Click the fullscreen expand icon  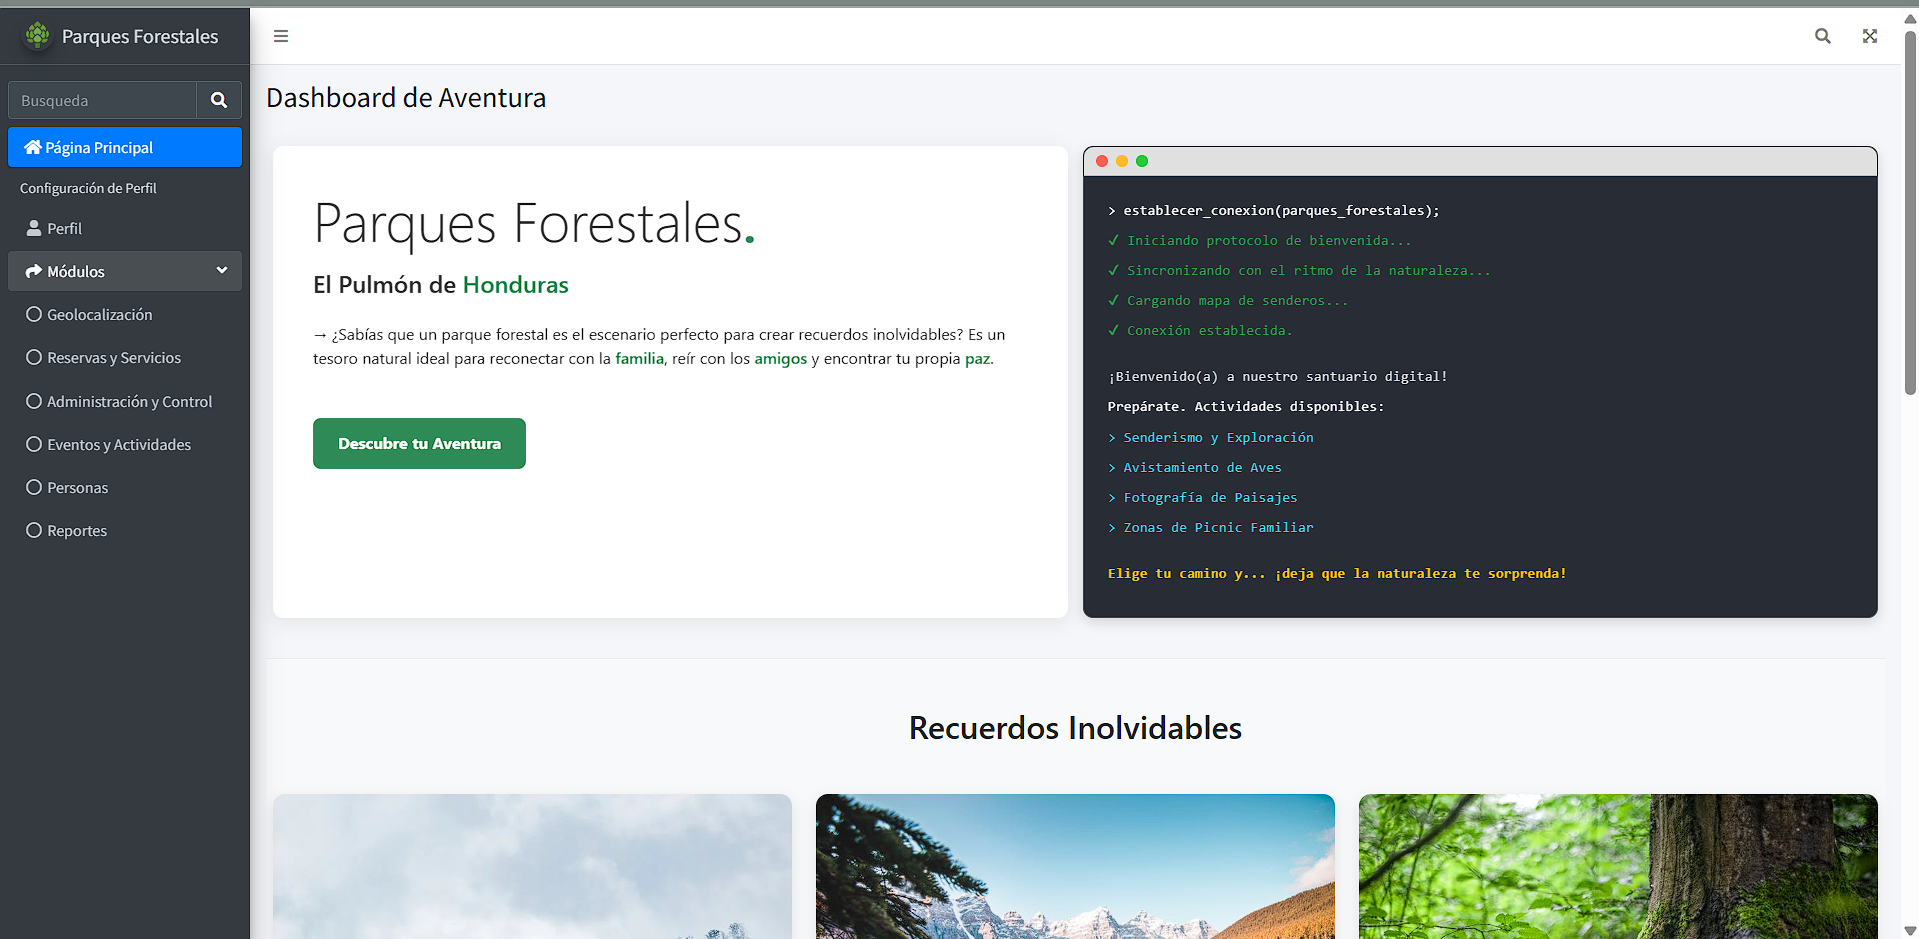click(x=1869, y=36)
